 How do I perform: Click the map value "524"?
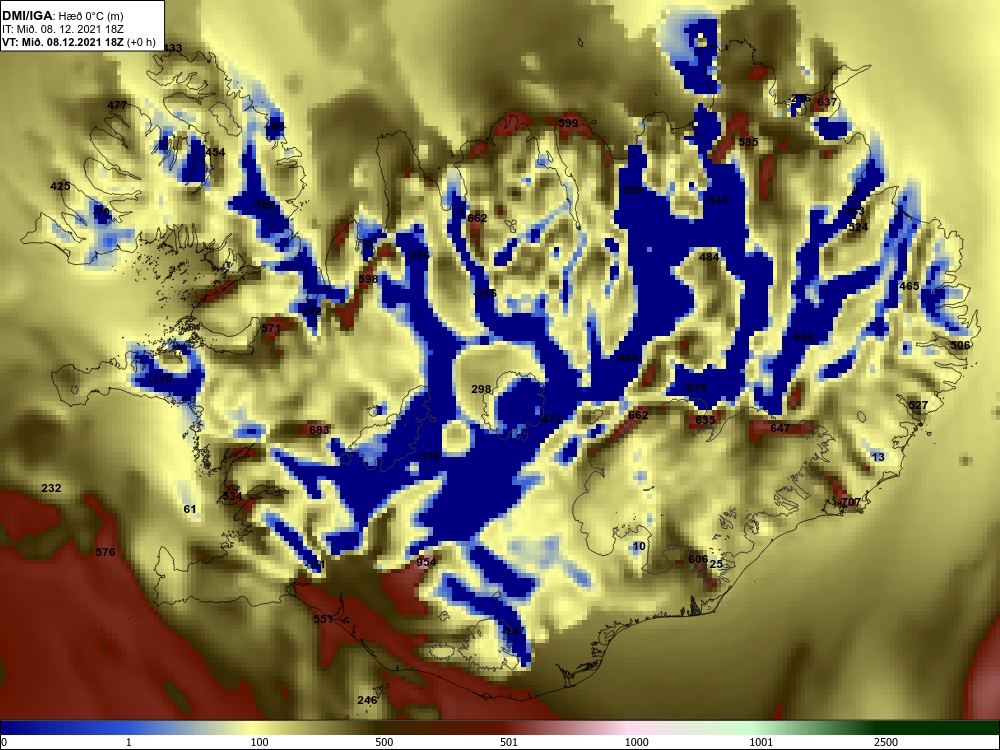[x=858, y=227]
